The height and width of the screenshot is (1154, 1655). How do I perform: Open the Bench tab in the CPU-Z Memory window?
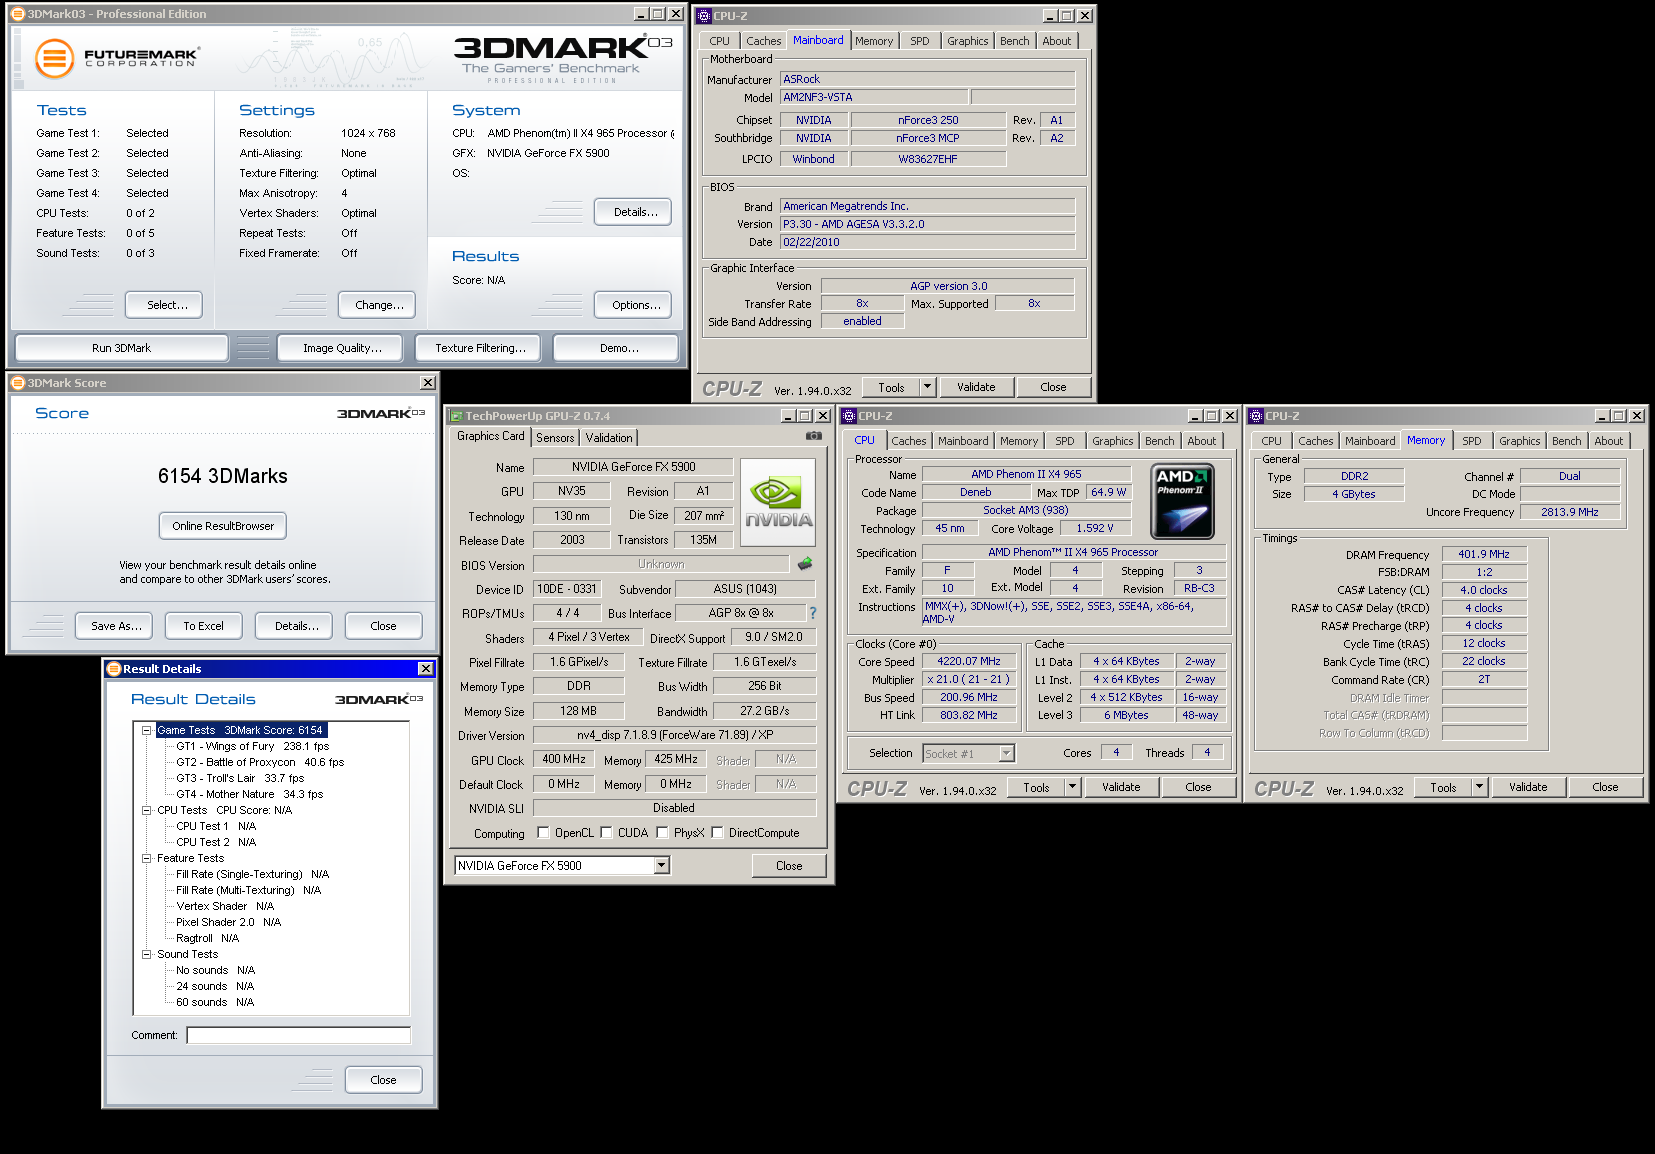1567,441
